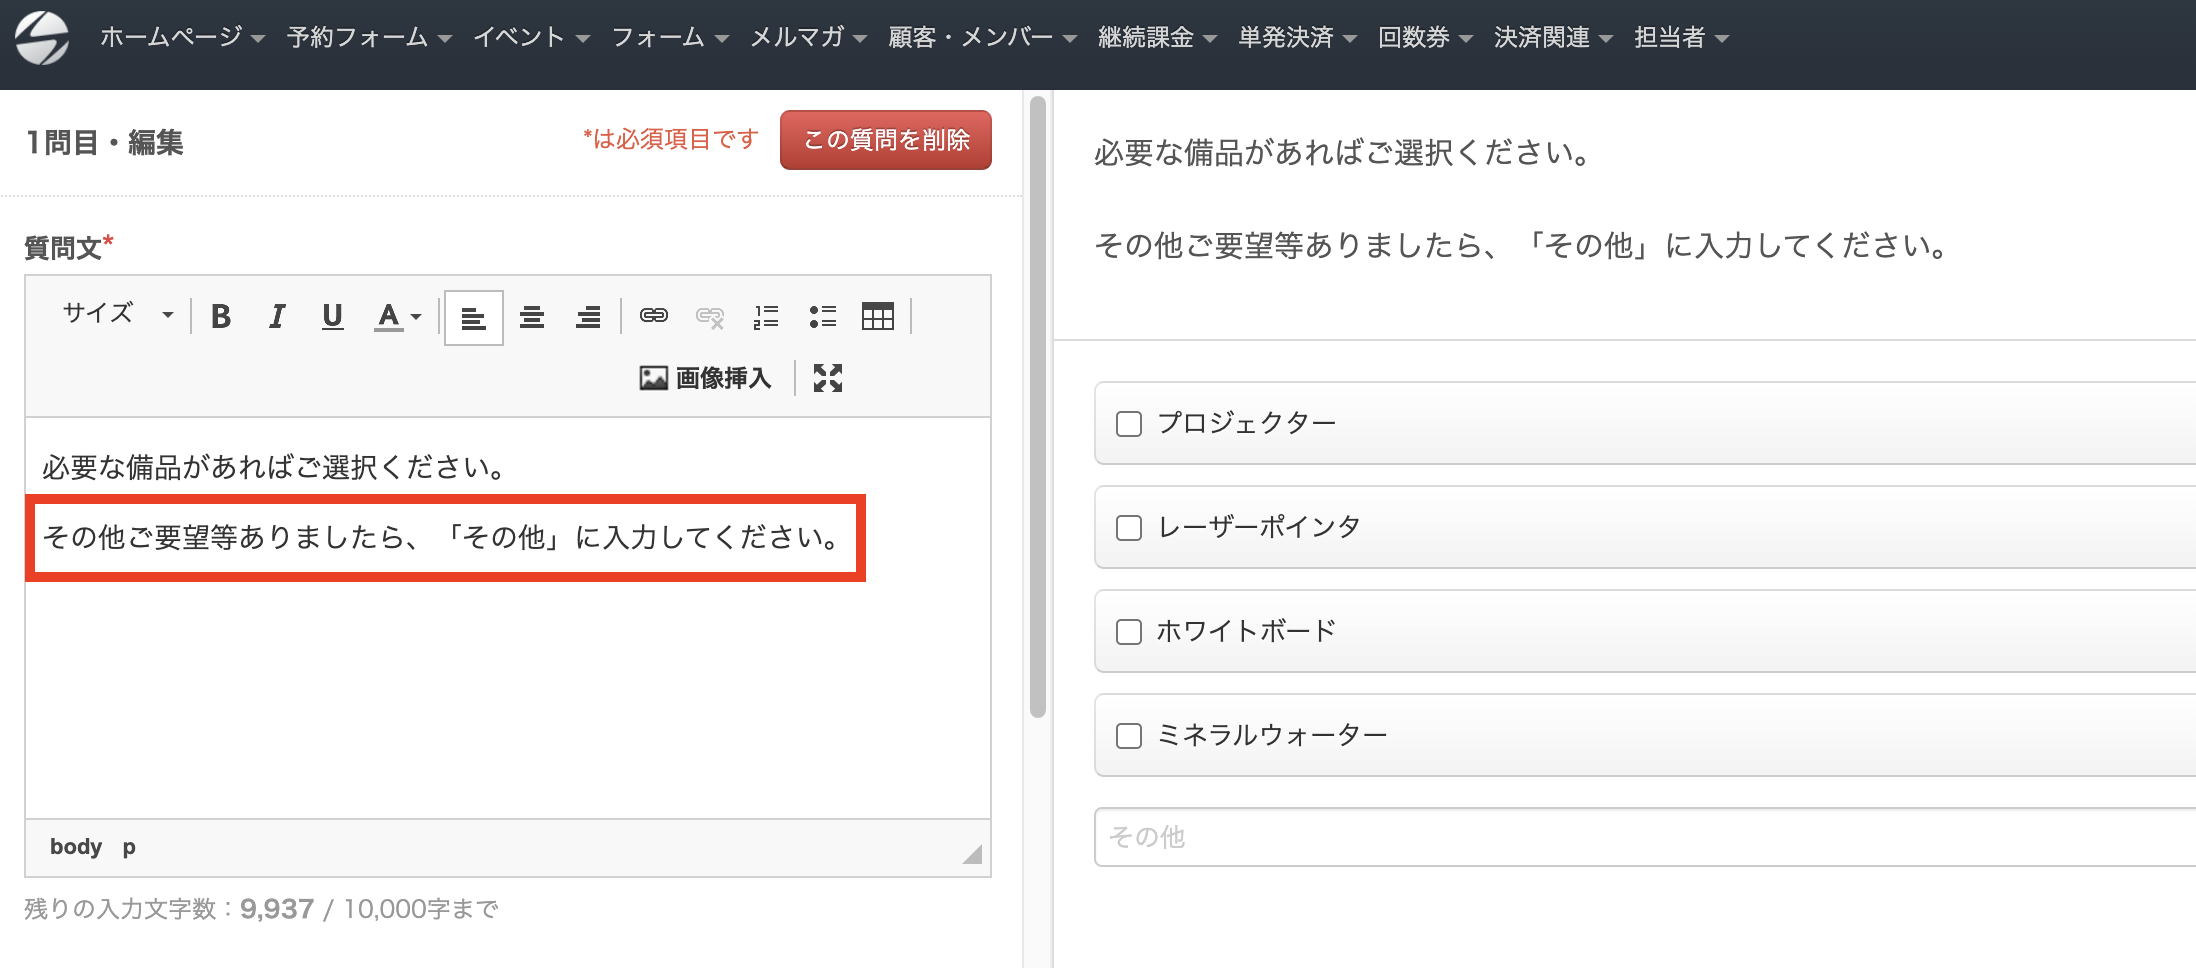The width and height of the screenshot is (2196, 968).
Task: Open the text color dropdown
Action: pyautogui.click(x=398, y=317)
